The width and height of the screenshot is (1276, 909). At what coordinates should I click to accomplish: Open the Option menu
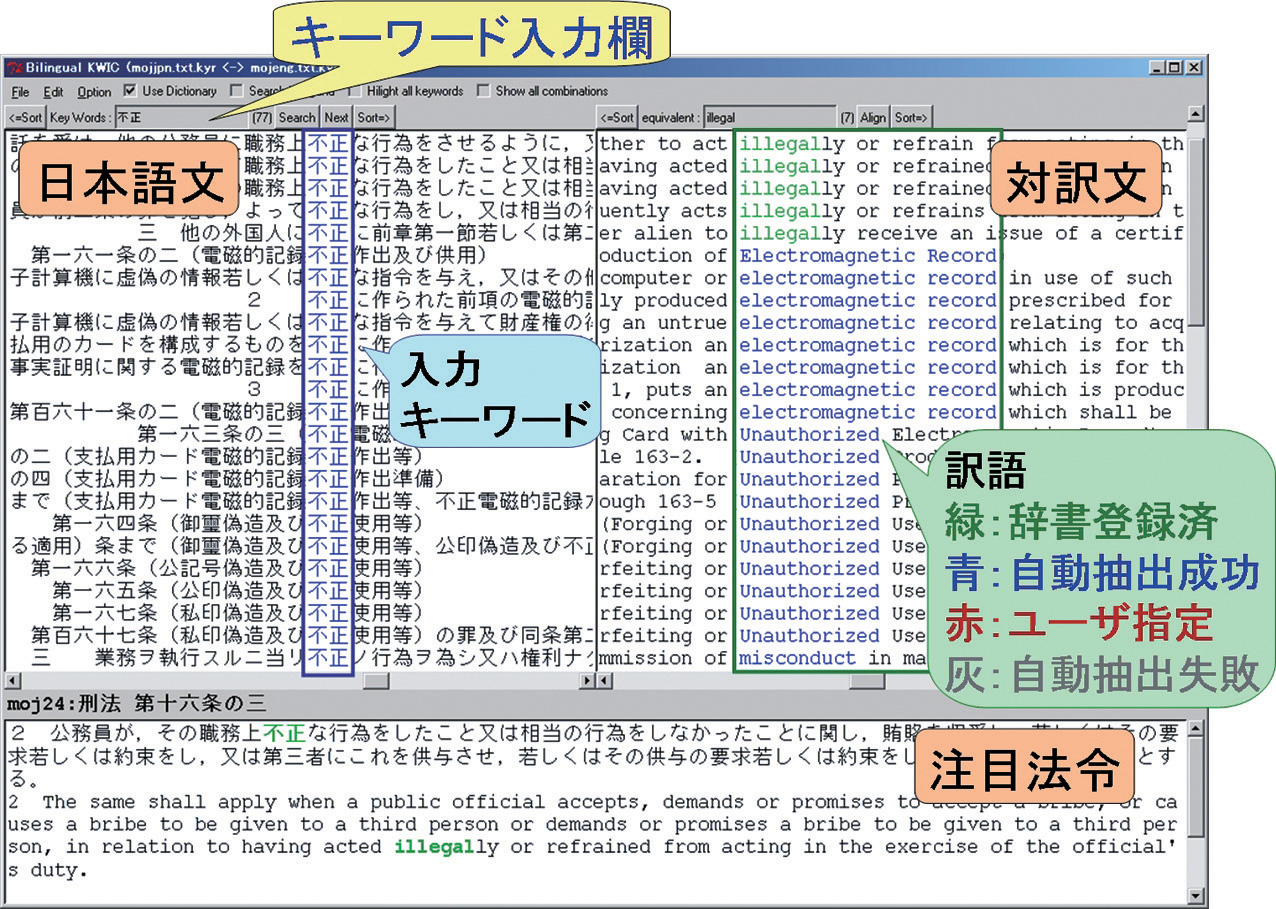click(x=94, y=91)
